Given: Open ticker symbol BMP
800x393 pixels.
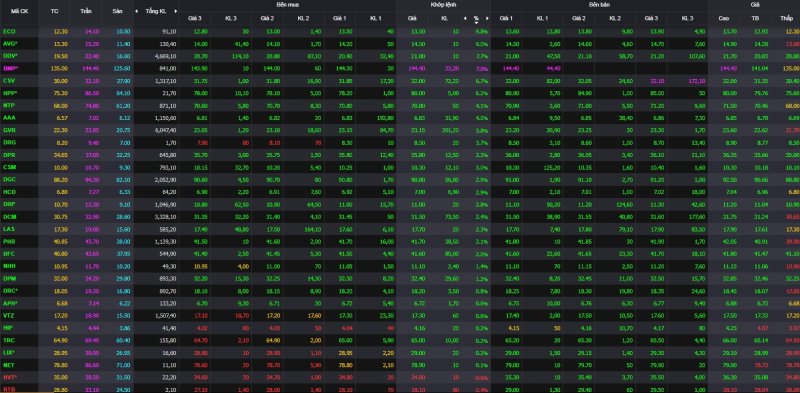Looking at the screenshot, I should pos(10,68).
